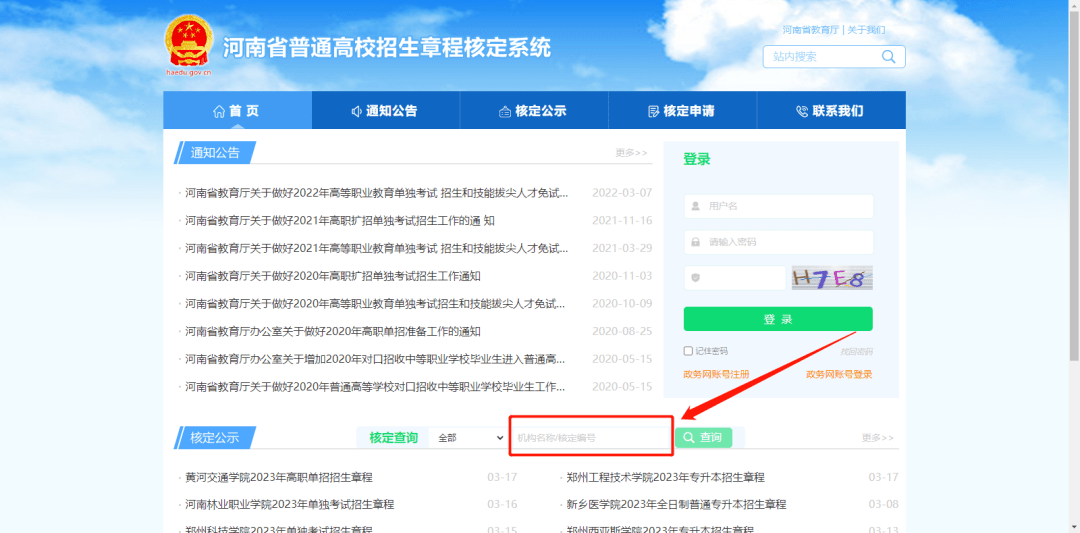Image resolution: width=1080 pixels, height=533 pixels.
Task: Click the briefcase icon beside 核定公示 tab
Action: (505, 112)
